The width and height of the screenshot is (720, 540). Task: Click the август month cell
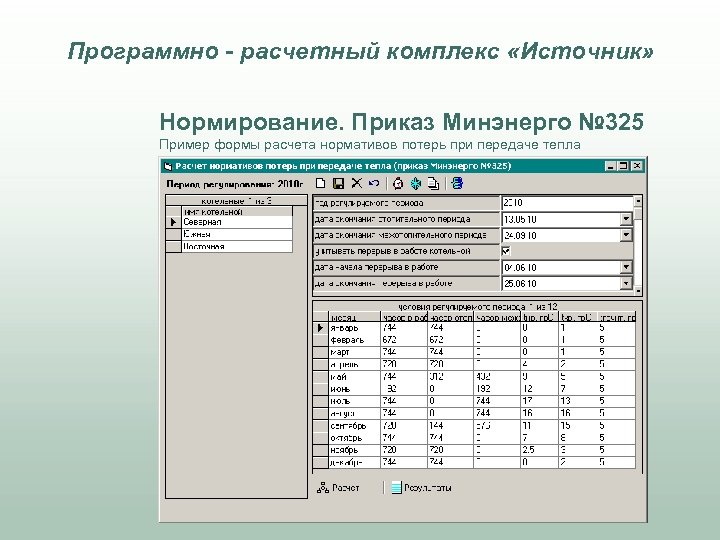point(354,413)
